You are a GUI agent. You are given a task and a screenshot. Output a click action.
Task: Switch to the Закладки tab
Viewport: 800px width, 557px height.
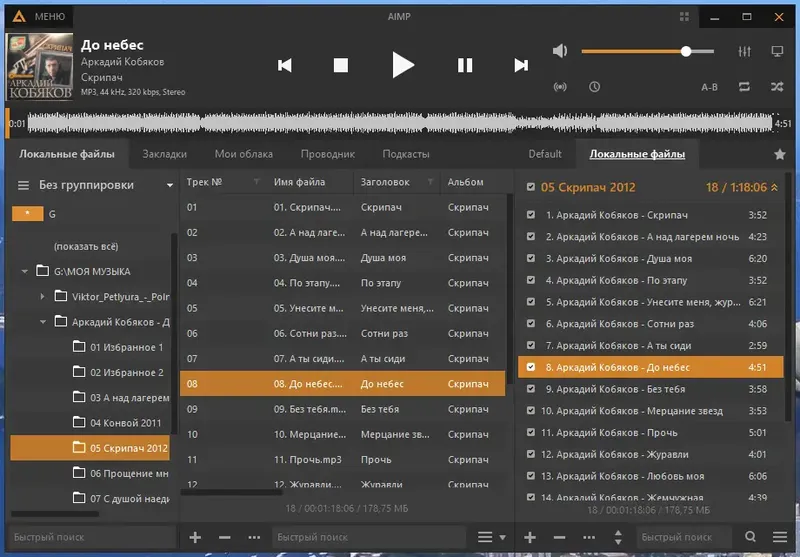click(164, 154)
